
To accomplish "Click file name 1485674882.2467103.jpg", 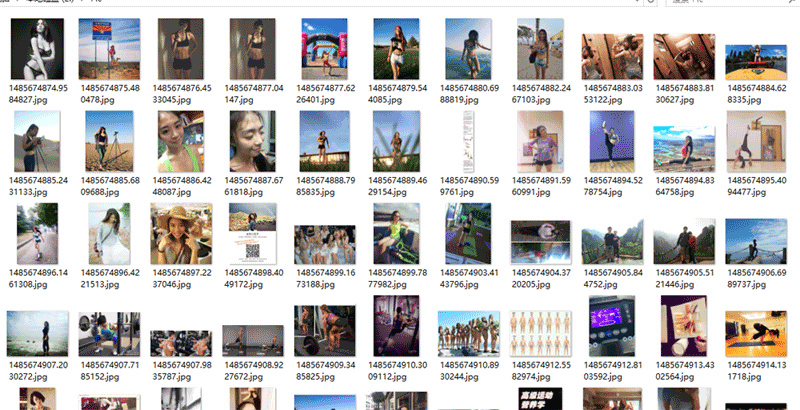I will 541,94.
